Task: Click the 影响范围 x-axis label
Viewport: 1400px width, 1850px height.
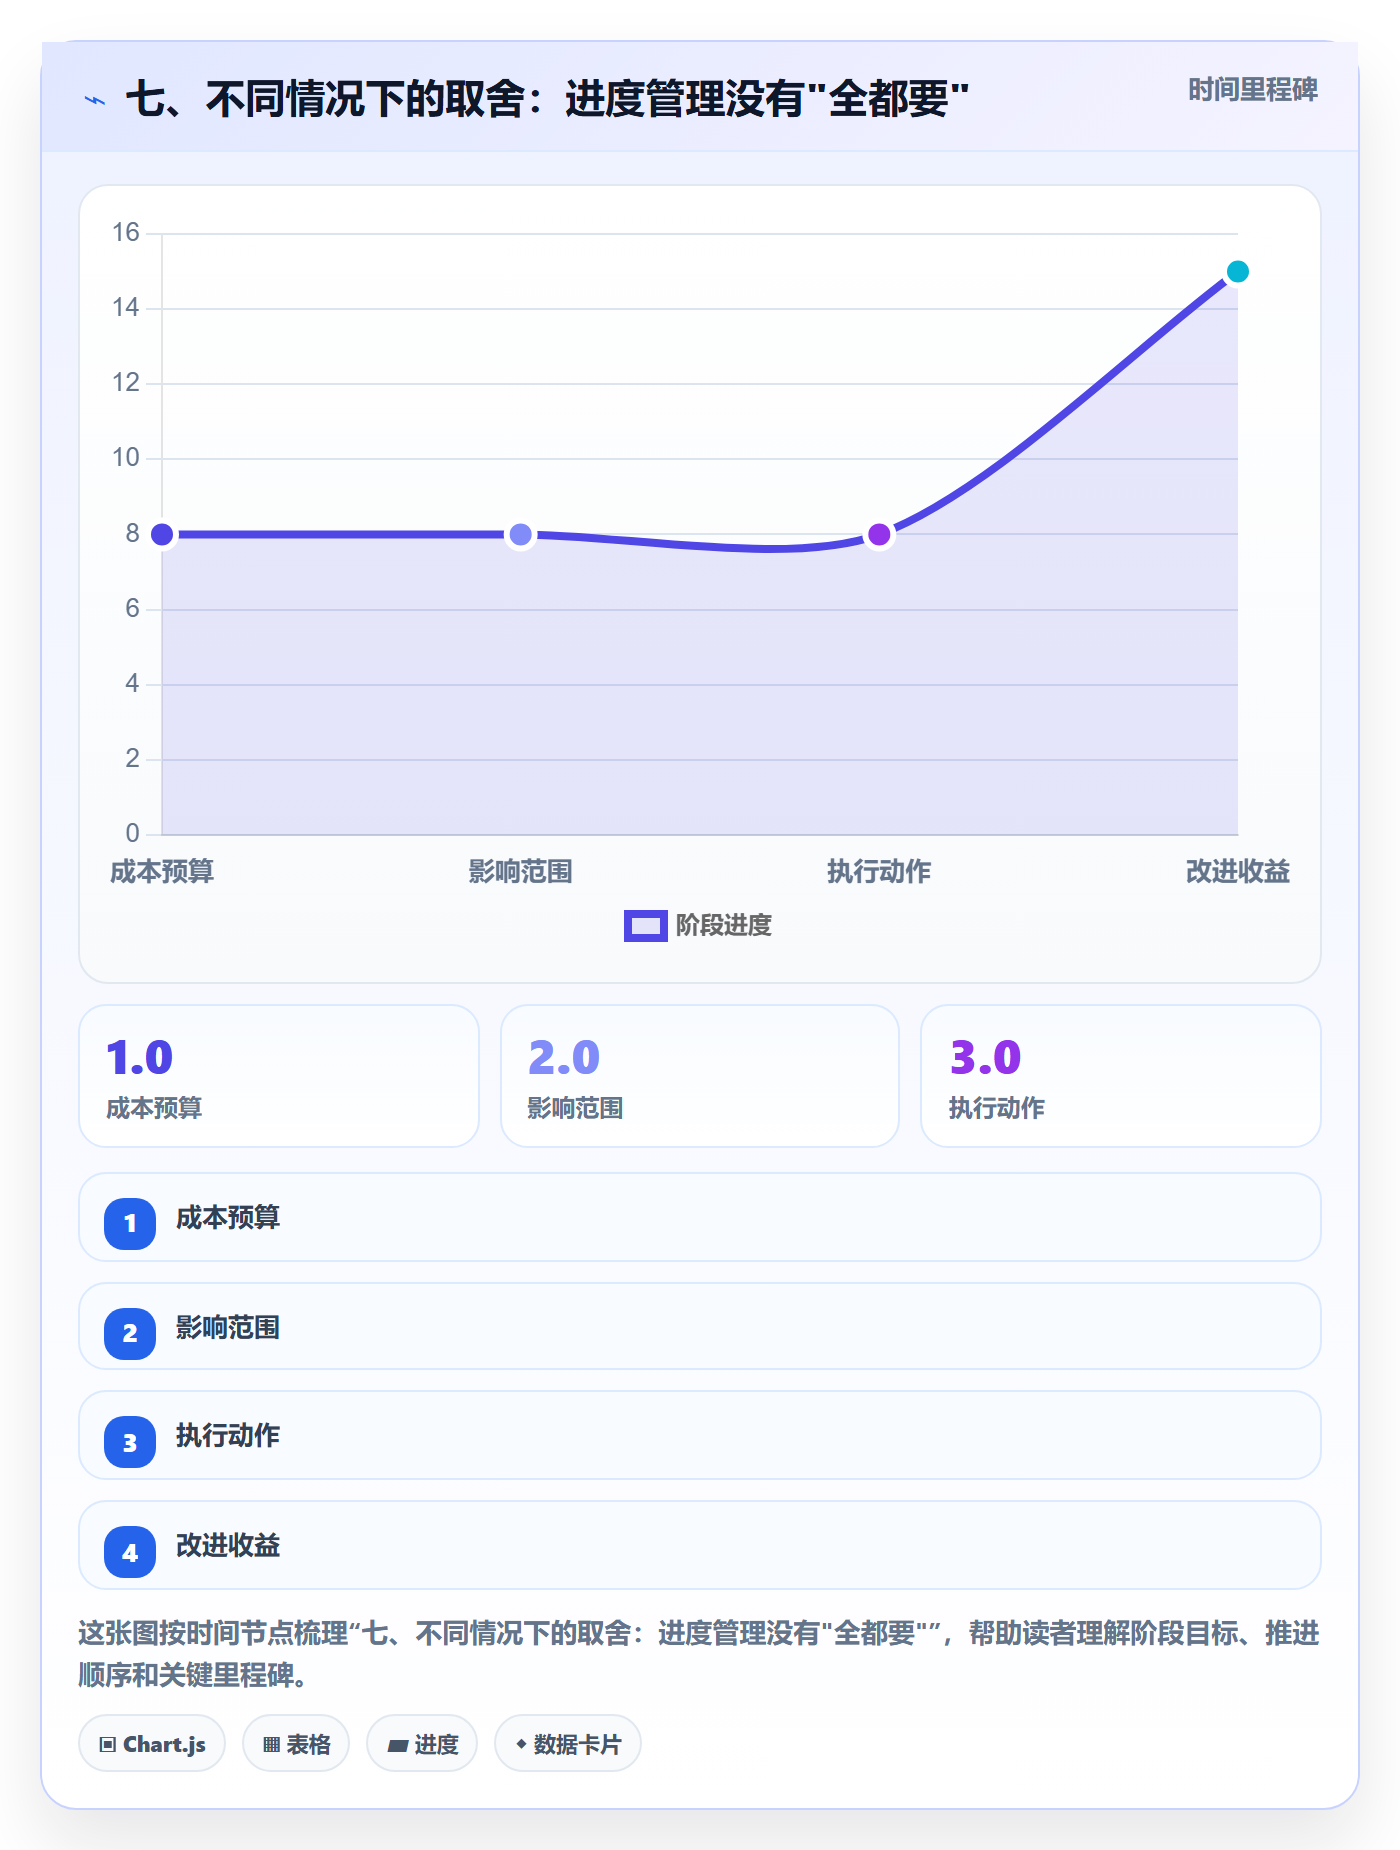Action: point(520,872)
